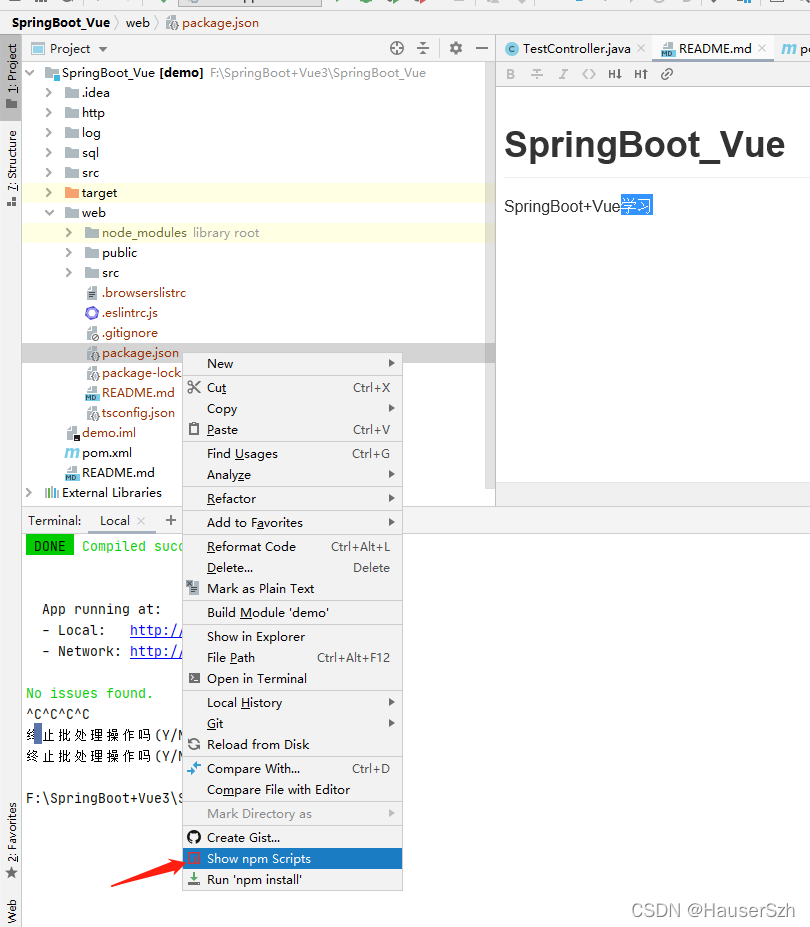Expand the http folder
Screen dimensions: 810x927
click(x=49, y=112)
